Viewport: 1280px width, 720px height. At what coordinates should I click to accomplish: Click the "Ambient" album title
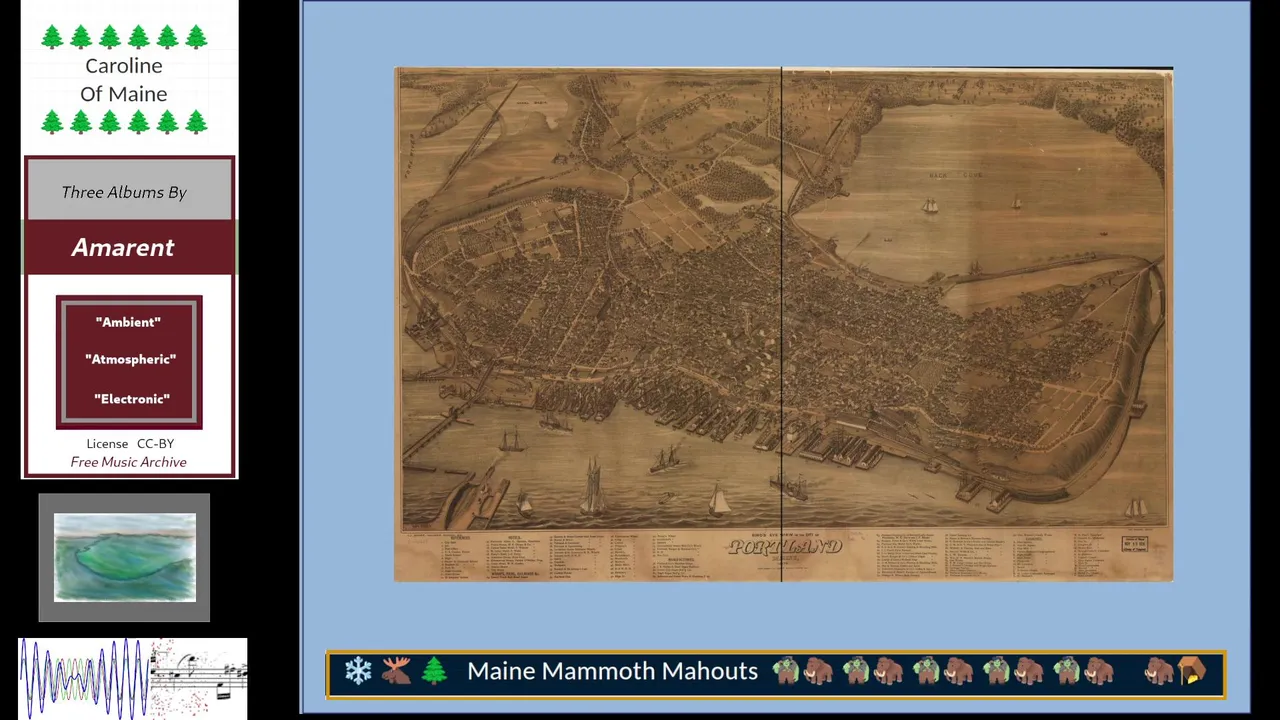tap(128, 322)
